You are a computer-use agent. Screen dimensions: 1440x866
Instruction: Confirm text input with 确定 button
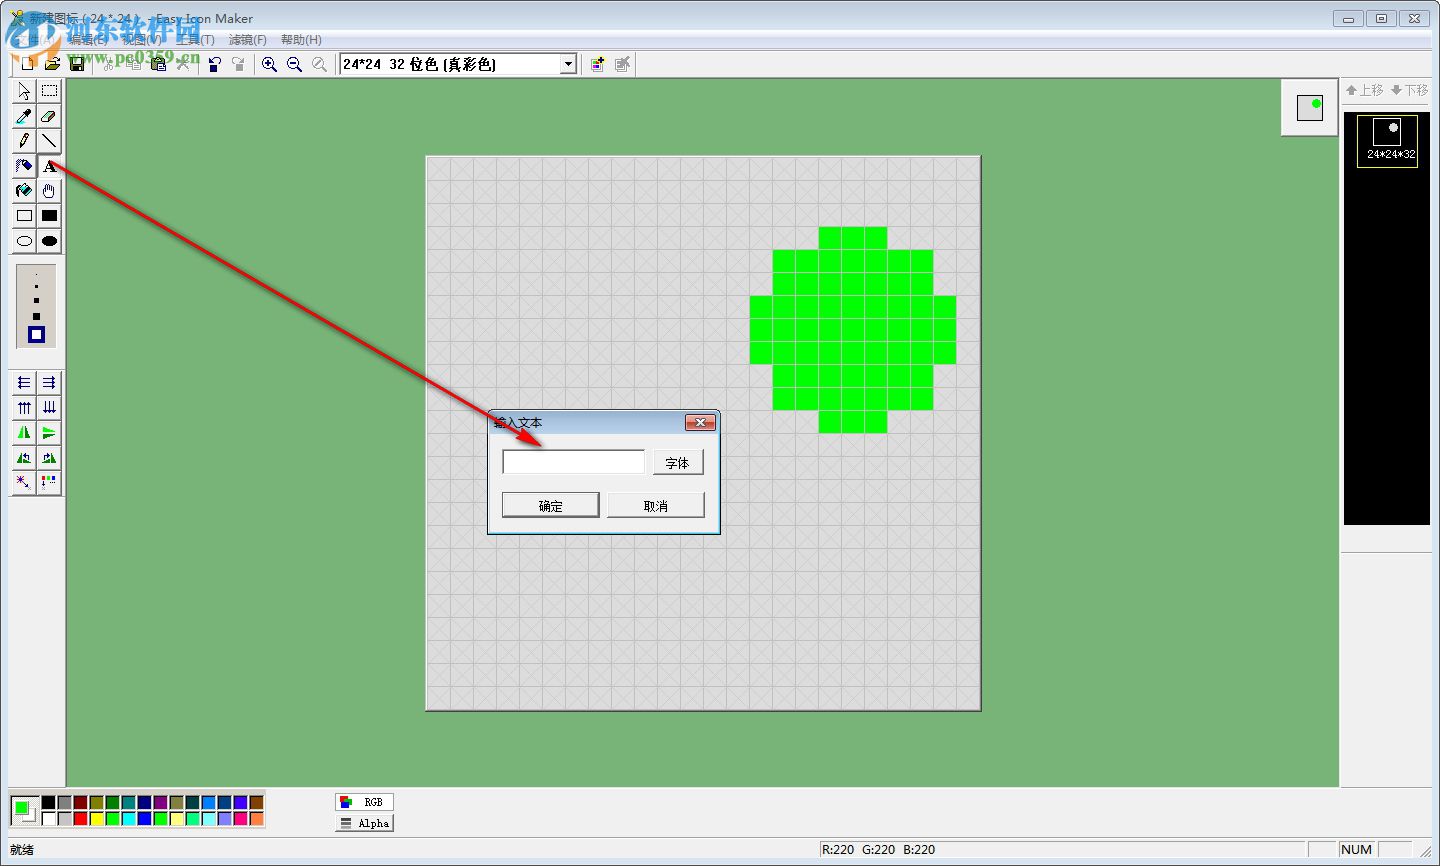(x=550, y=504)
